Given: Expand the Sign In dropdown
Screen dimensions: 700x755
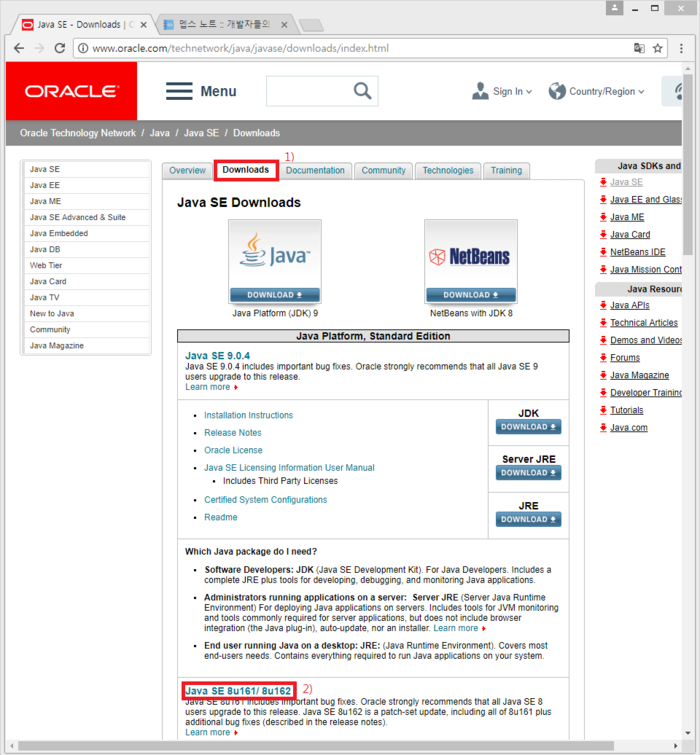Looking at the screenshot, I should (529, 91).
